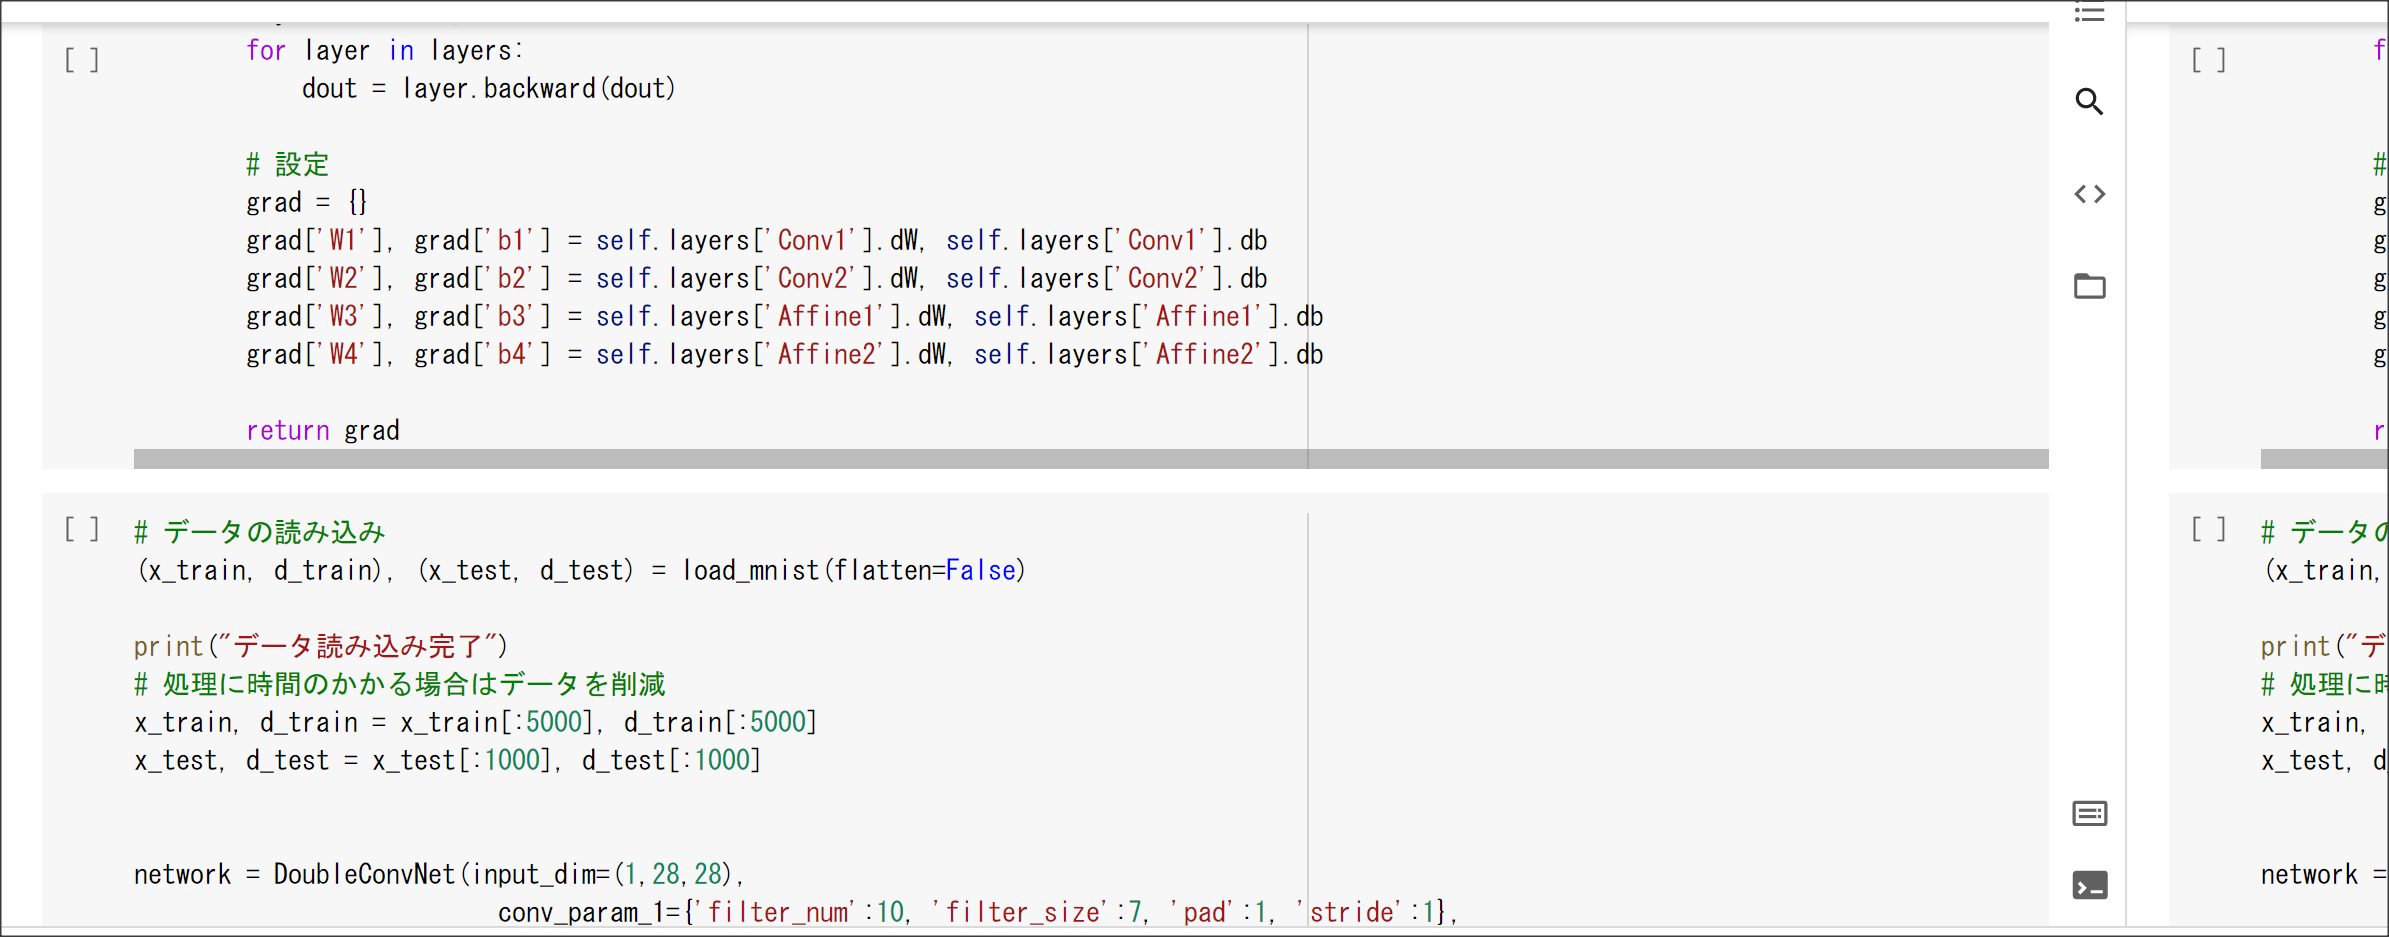Screen dimensions: 2389x937
Task: Click the print("データ読み込み完了") line
Action: pyautogui.click(x=321, y=647)
